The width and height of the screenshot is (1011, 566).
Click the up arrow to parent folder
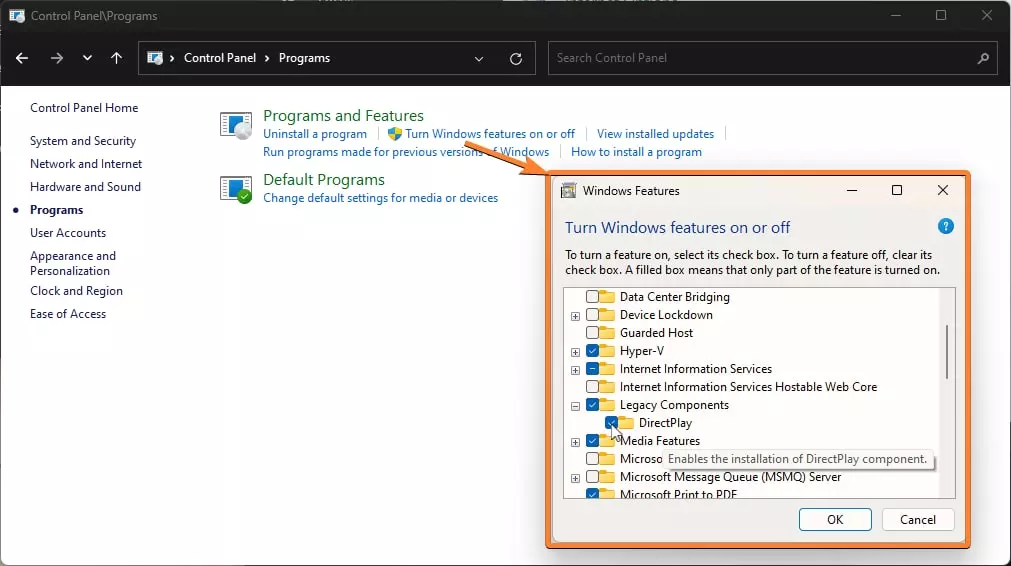click(116, 58)
